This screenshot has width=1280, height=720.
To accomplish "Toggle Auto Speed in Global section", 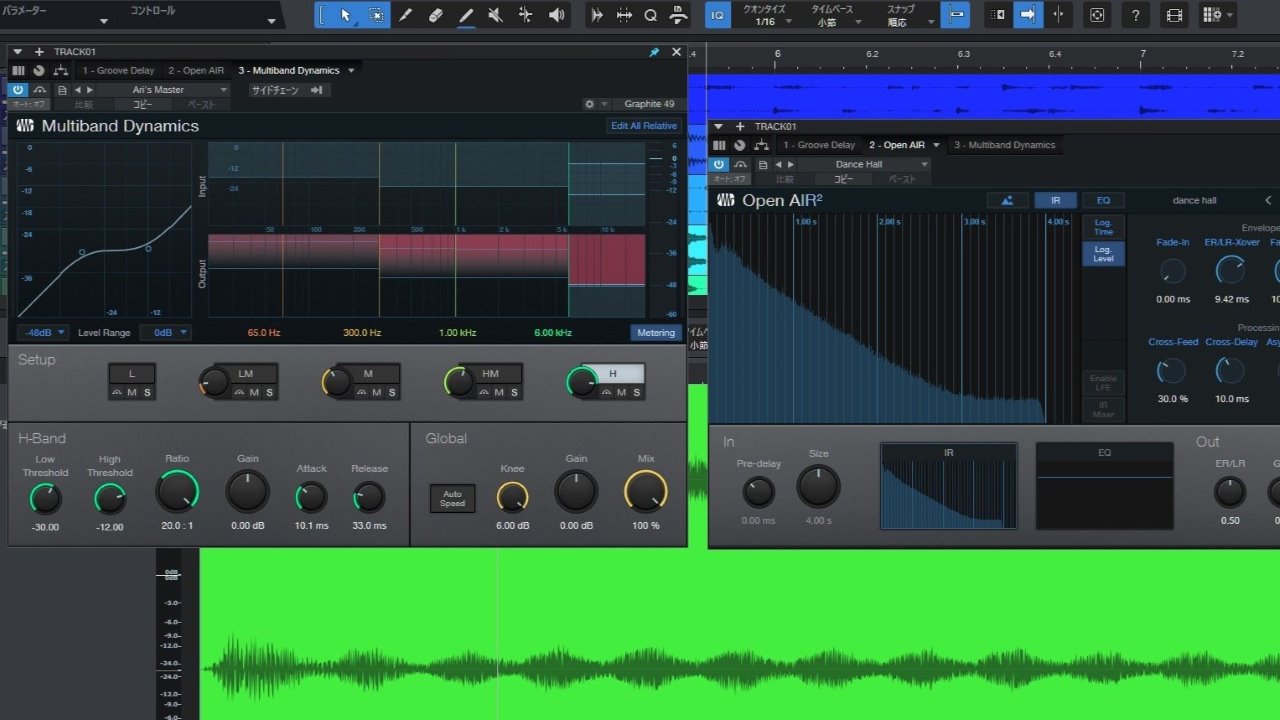I will pyautogui.click(x=452, y=498).
